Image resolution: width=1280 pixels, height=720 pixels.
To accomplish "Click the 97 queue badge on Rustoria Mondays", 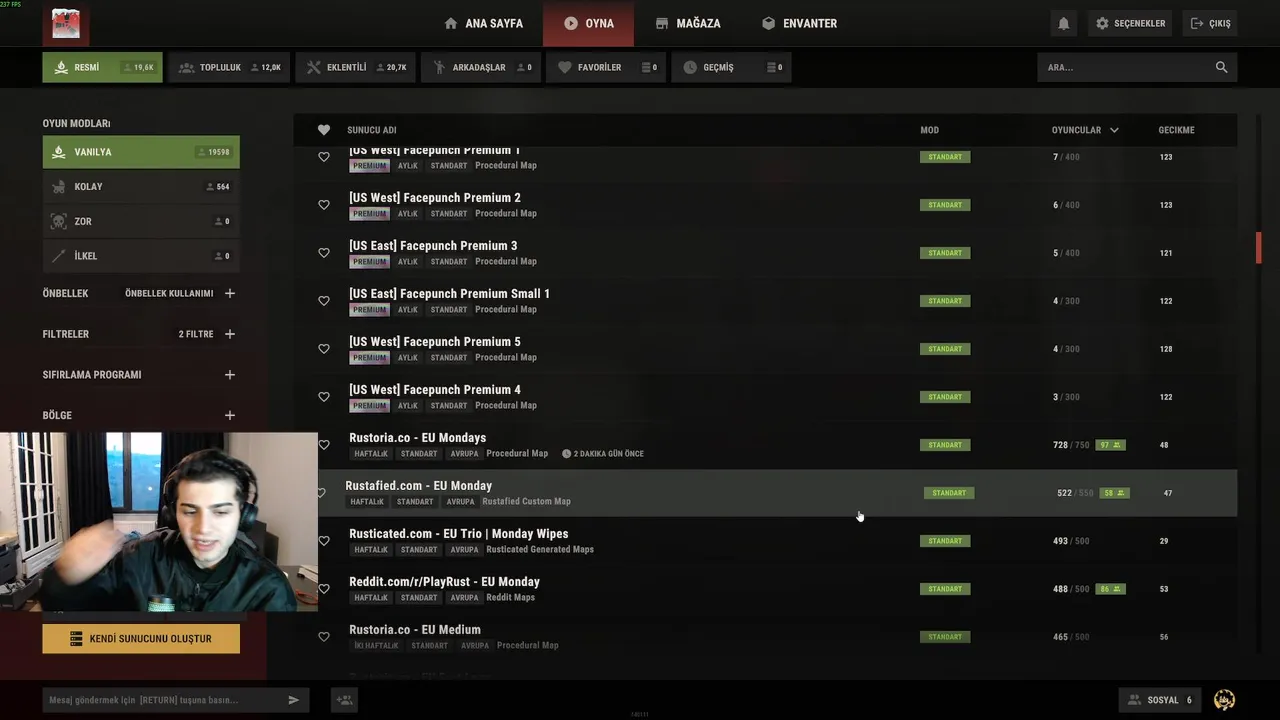I will 1110,445.
